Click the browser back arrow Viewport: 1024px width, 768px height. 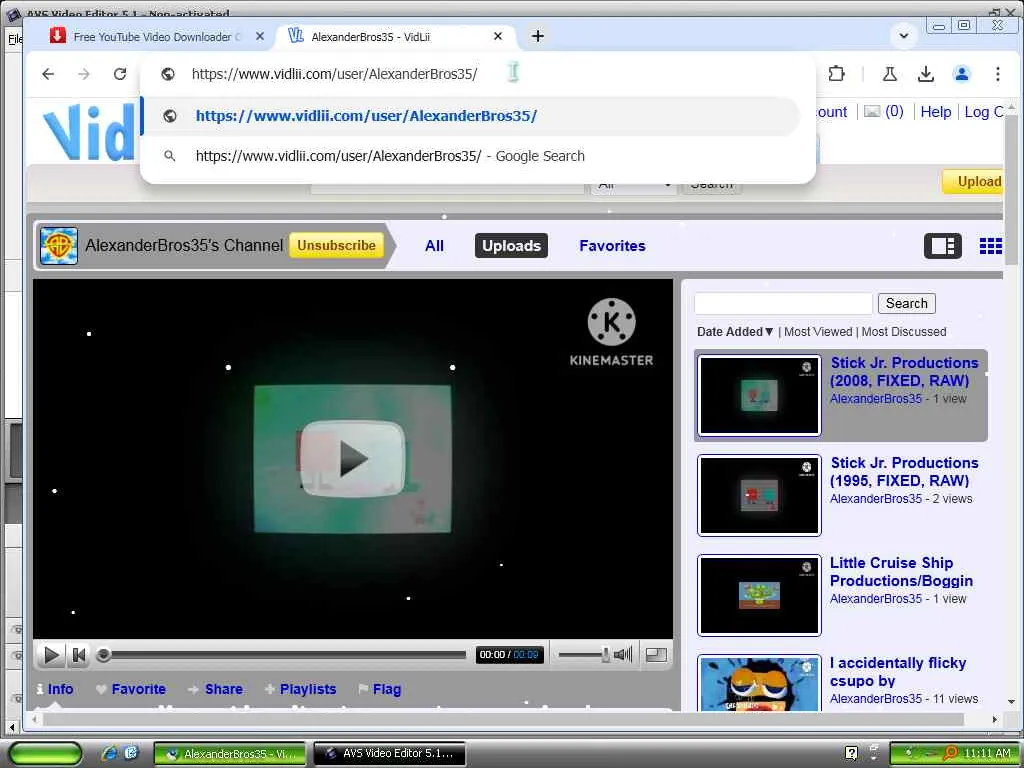48,74
